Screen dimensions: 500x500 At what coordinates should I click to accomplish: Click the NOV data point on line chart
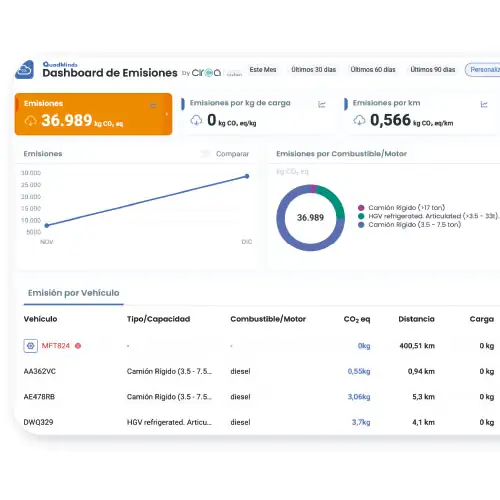pos(47,226)
